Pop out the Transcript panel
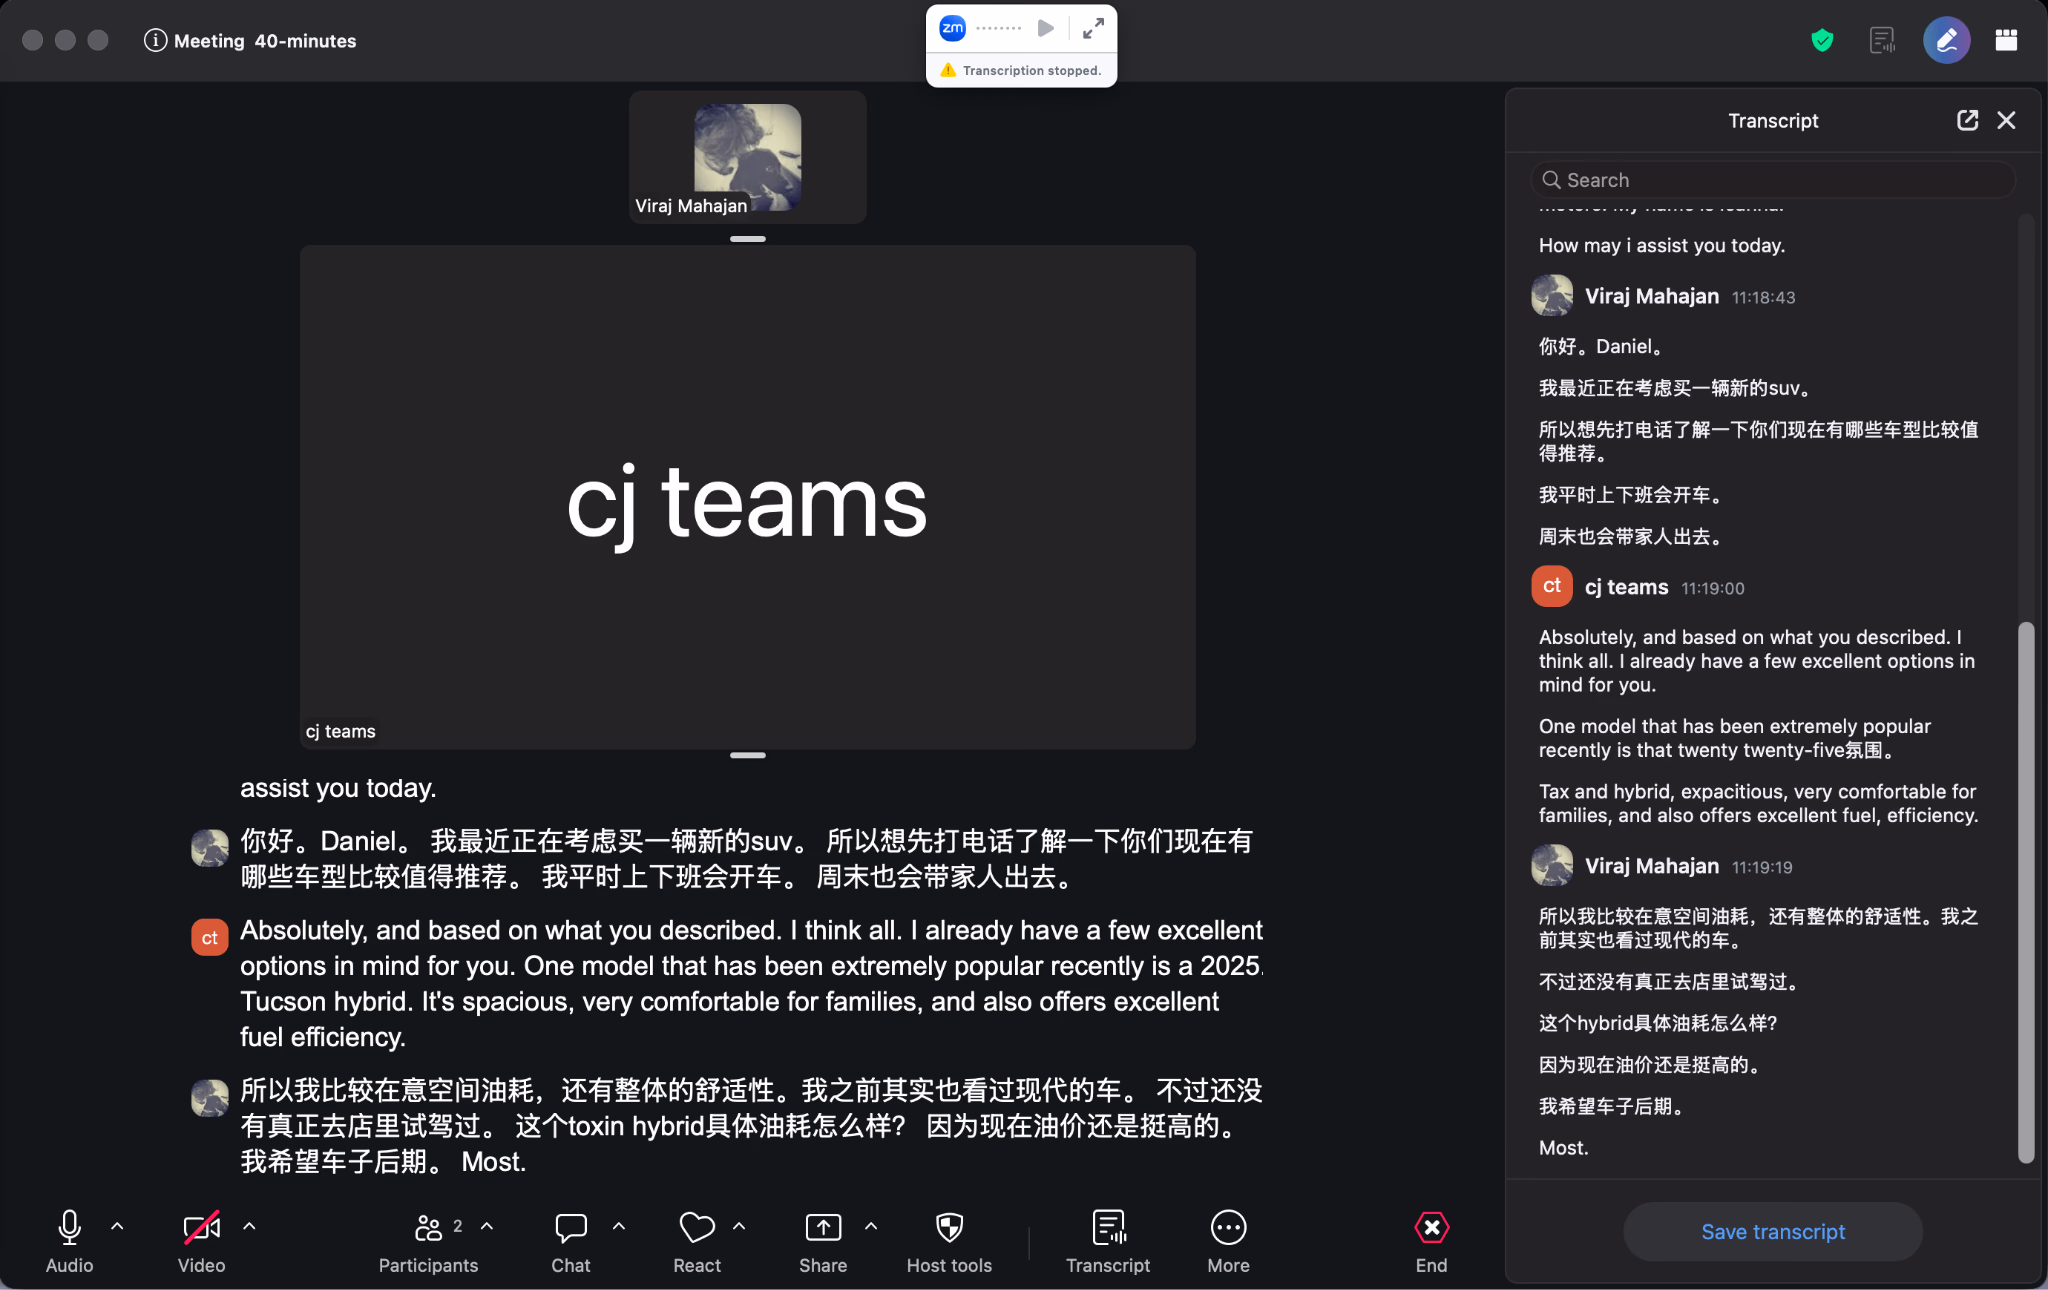Viewport: 2048px width, 1290px height. [1967, 120]
